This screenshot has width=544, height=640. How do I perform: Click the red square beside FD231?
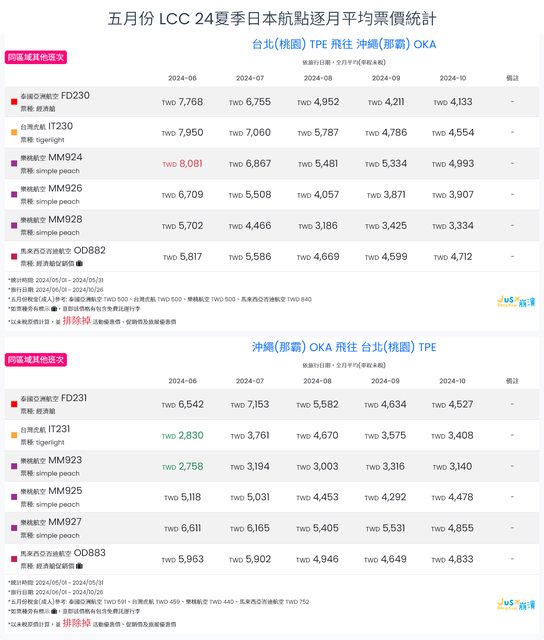pos(14,404)
